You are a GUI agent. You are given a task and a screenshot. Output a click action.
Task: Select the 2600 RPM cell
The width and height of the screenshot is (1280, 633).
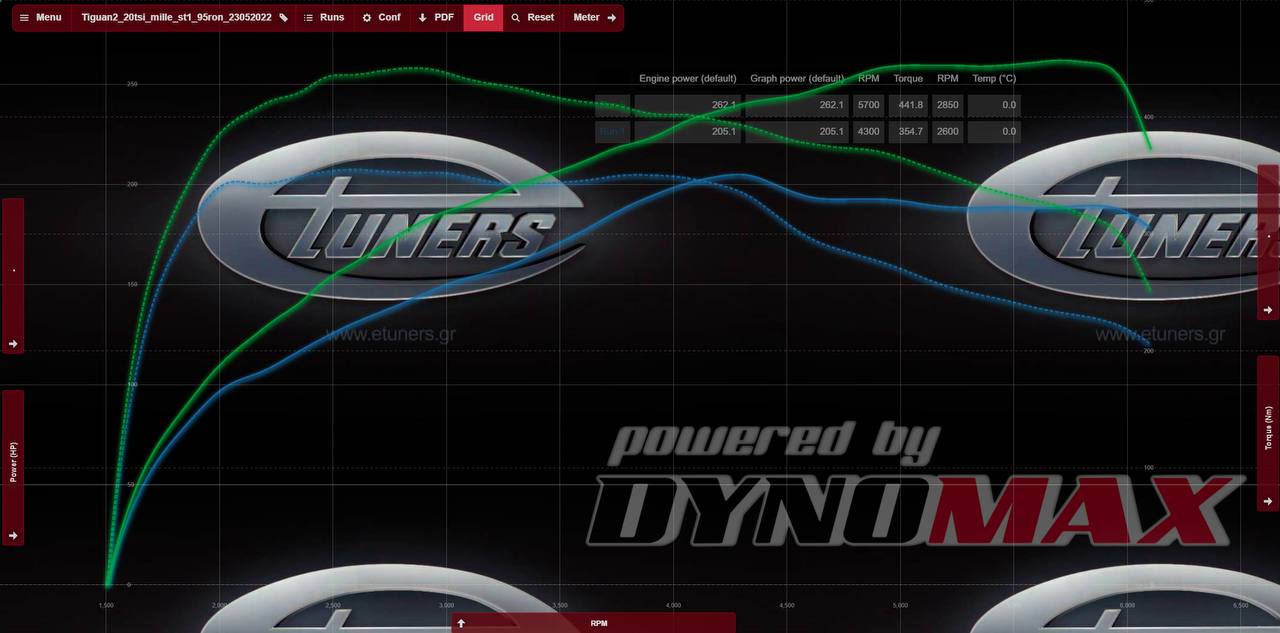tap(947, 131)
